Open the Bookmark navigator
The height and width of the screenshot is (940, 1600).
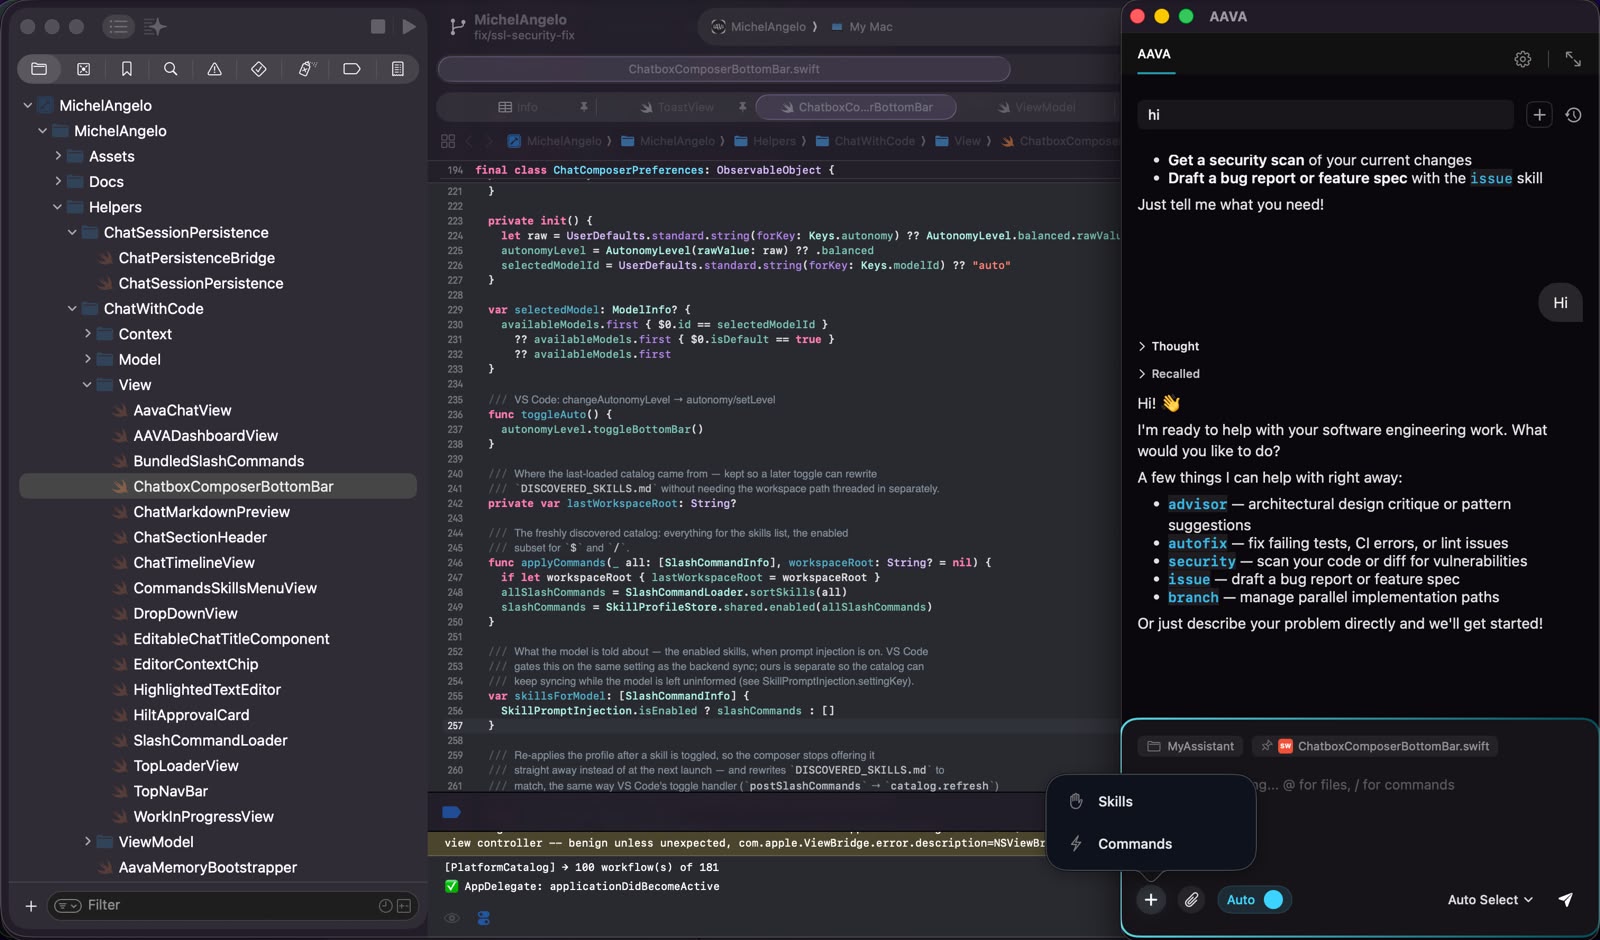127,69
